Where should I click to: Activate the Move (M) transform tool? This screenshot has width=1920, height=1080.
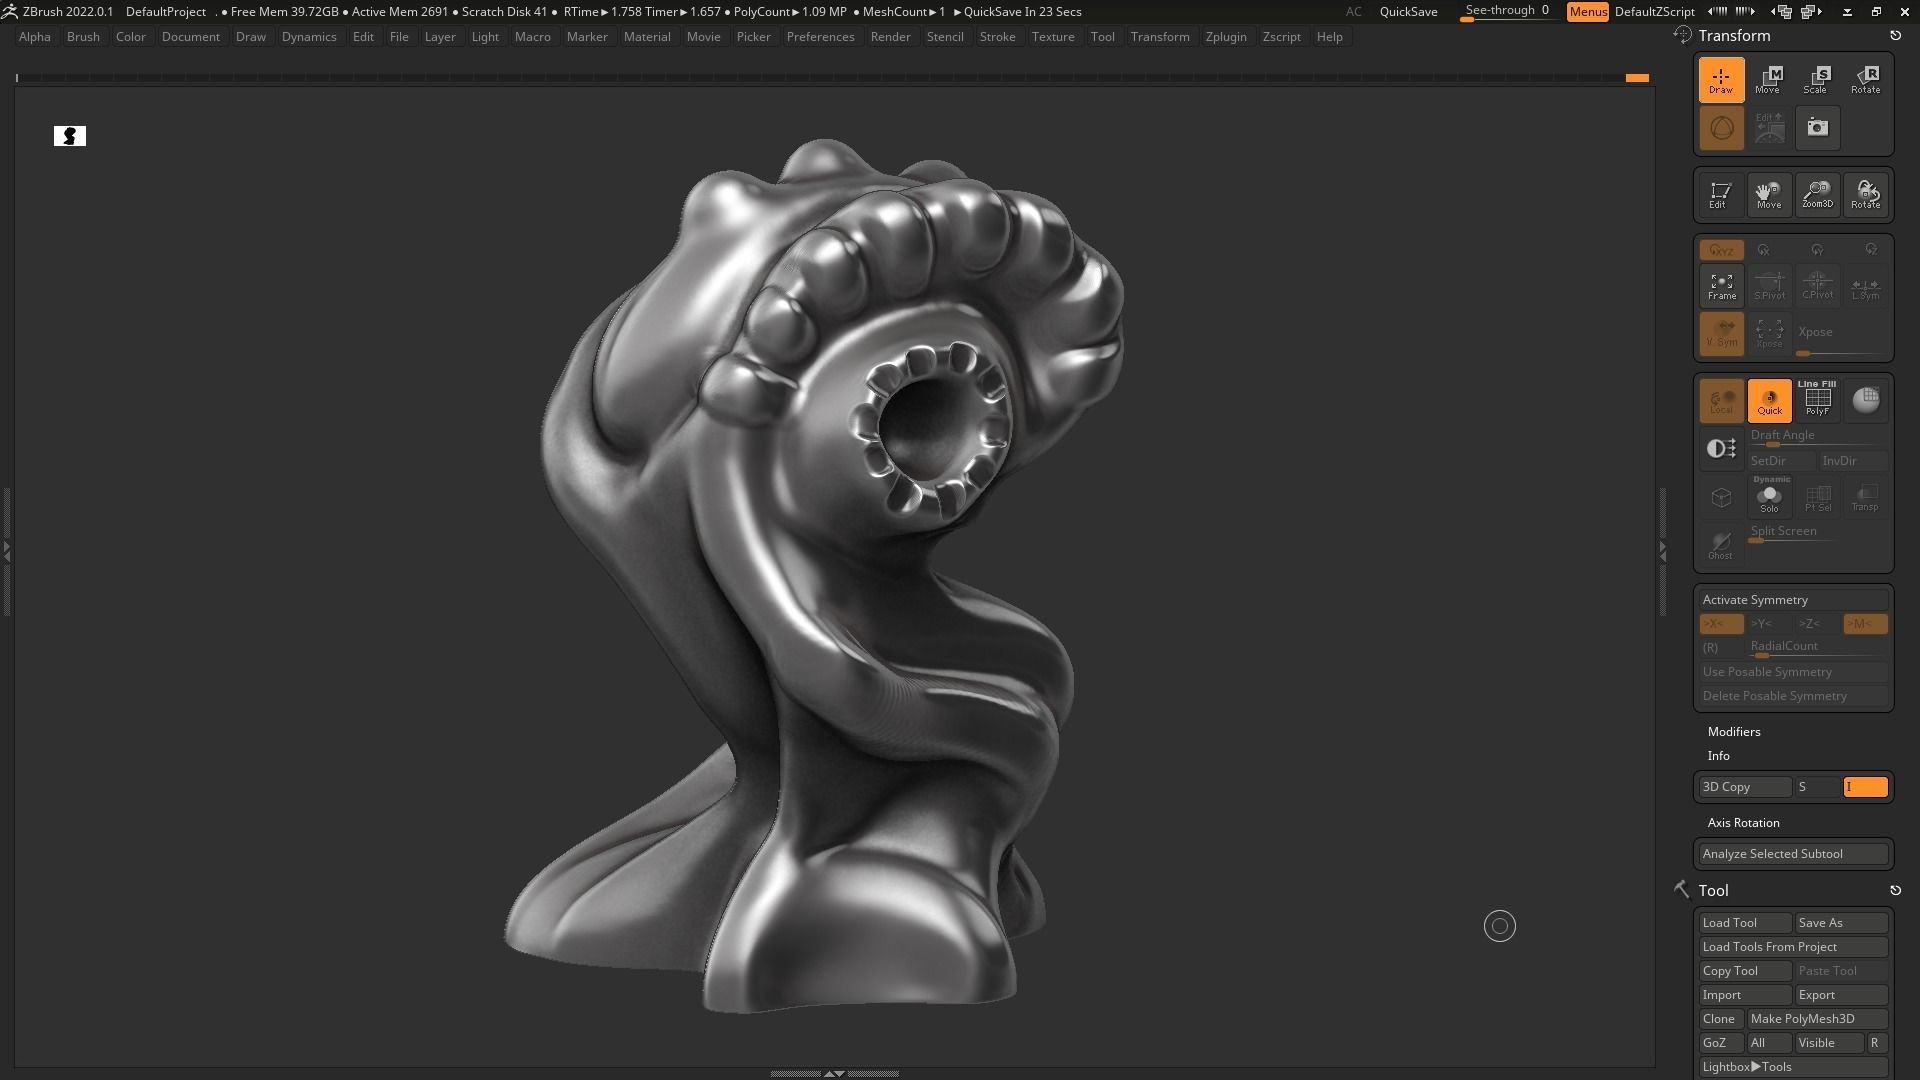tap(1769, 80)
